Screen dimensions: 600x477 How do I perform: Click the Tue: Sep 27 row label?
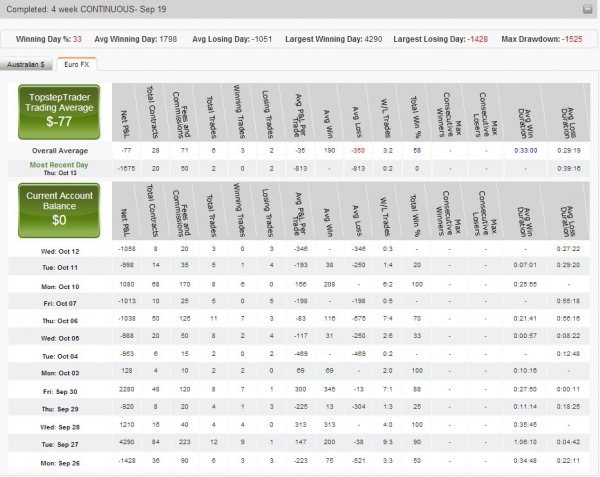pyautogui.click(x=60, y=444)
